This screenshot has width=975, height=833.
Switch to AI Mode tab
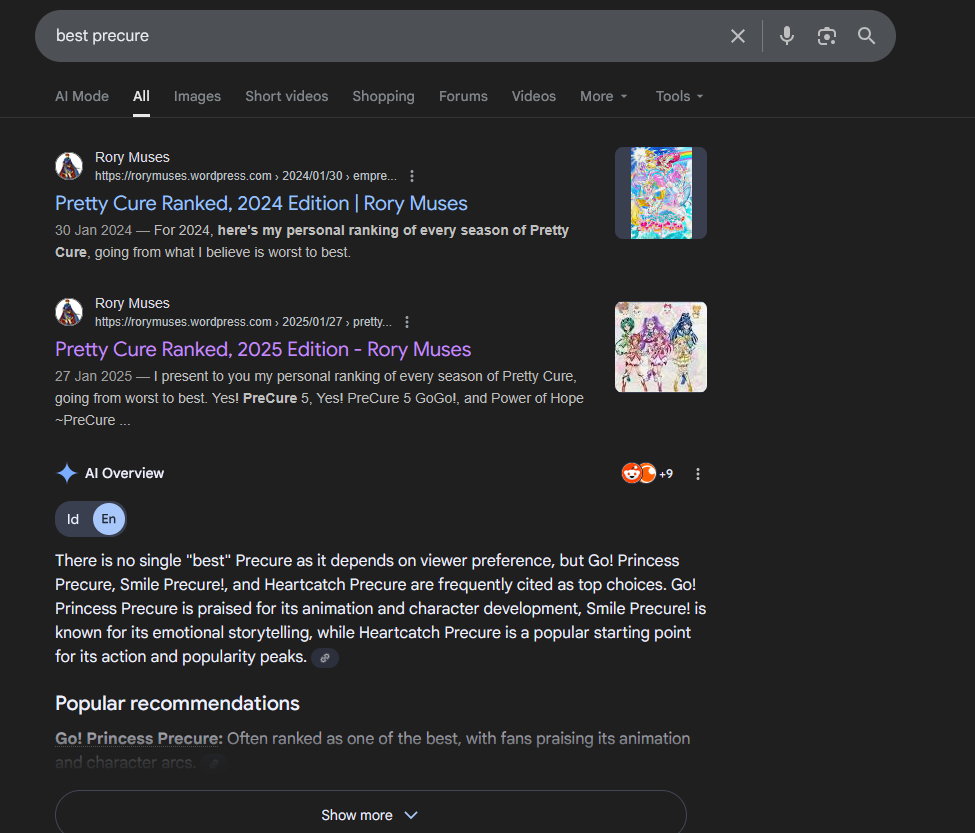[x=82, y=96]
